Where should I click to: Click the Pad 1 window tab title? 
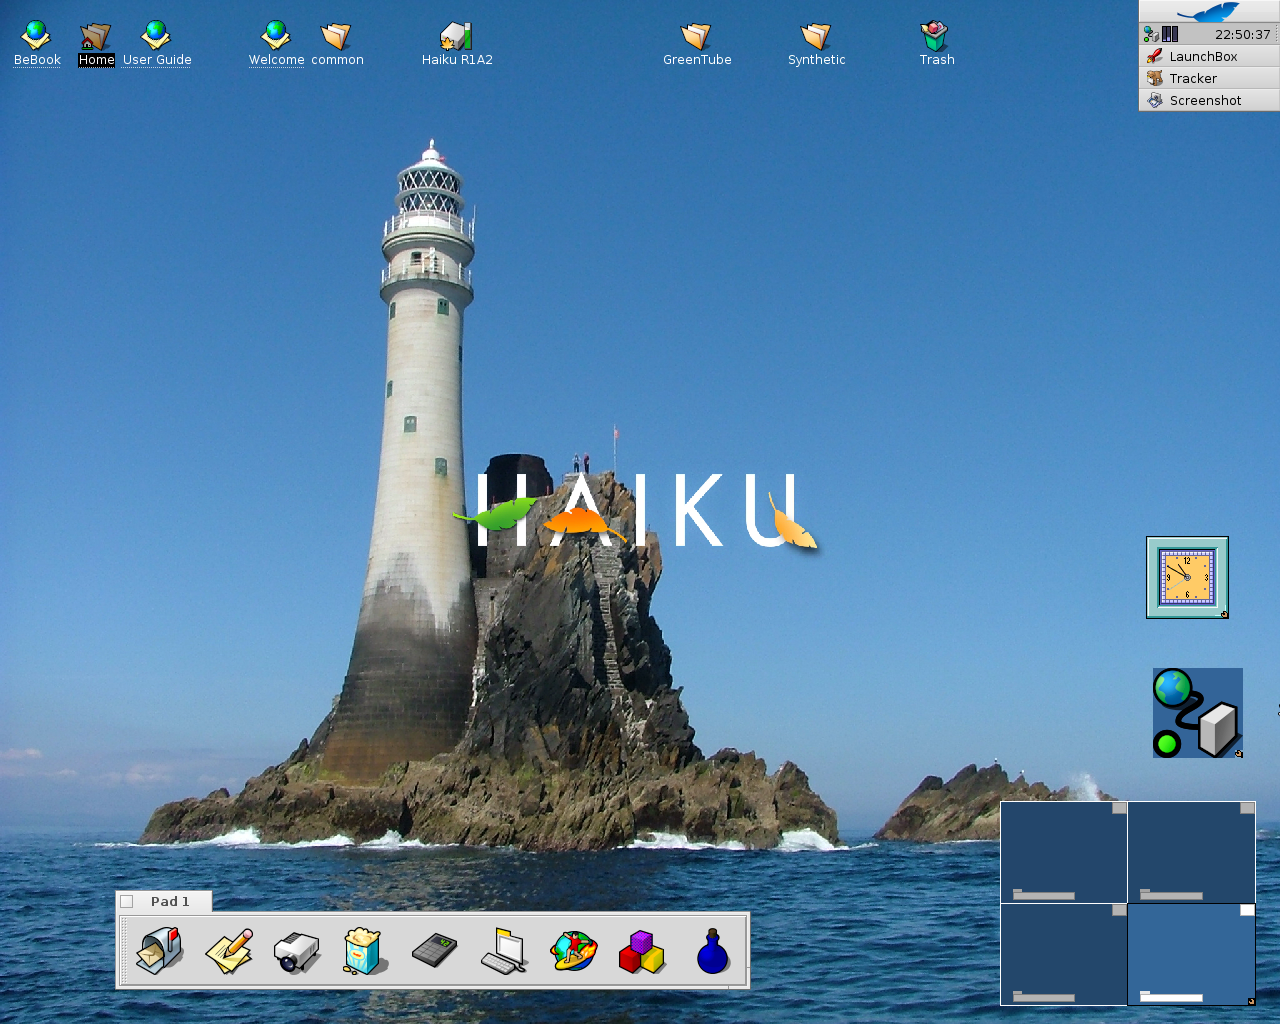(170, 901)
